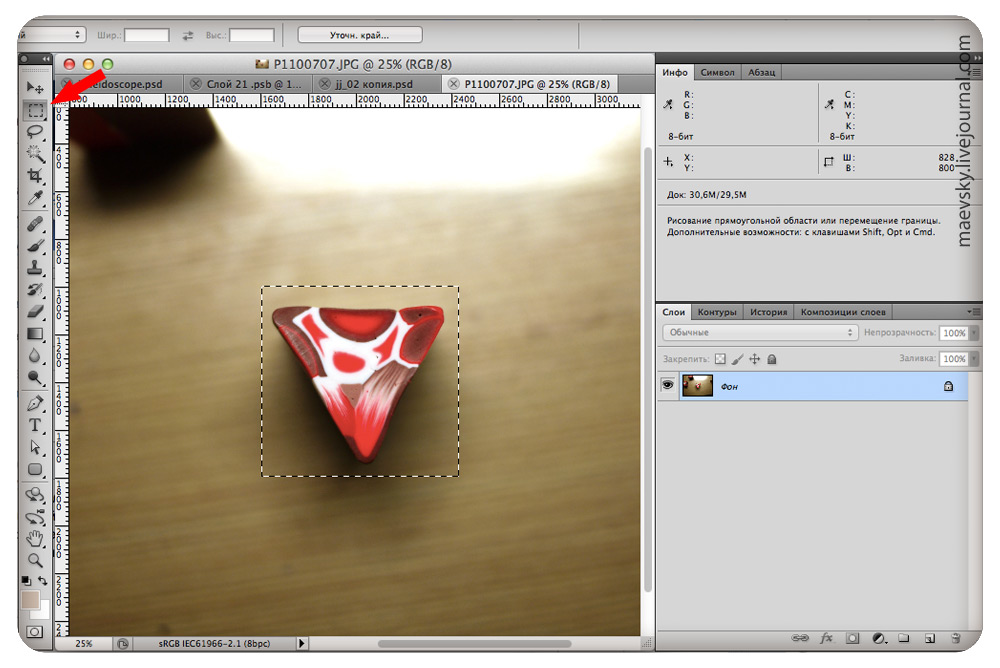
Task: Select the Lasso tool
Action: coord(35,132)
